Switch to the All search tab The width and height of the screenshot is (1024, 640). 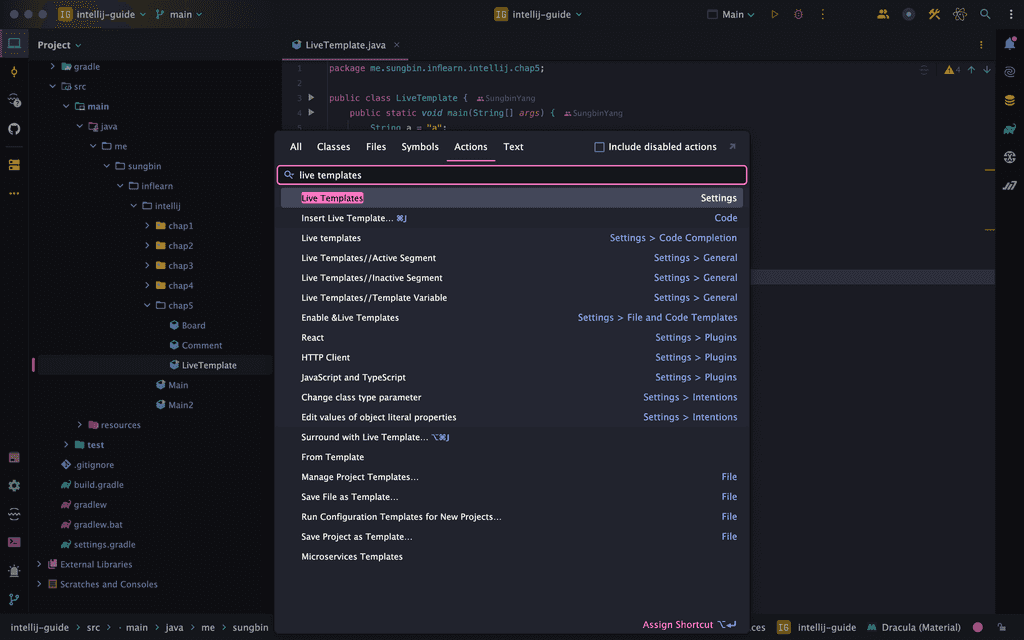click(x=296, y=147)
